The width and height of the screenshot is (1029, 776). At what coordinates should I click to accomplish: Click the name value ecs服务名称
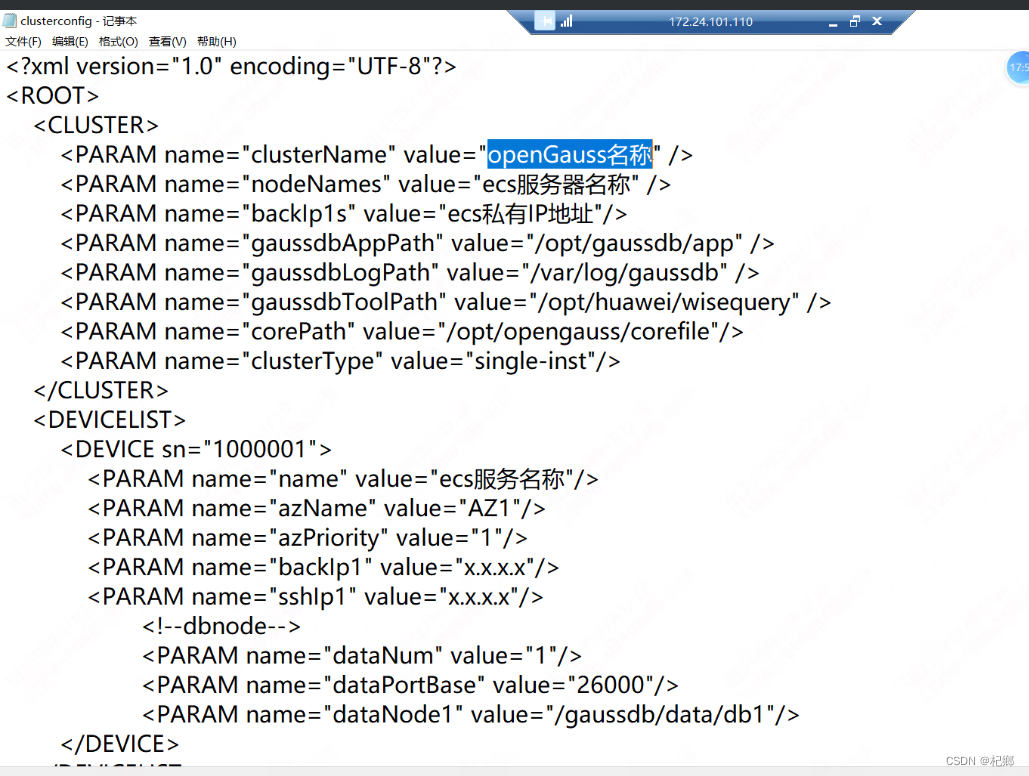click(502, 479)
